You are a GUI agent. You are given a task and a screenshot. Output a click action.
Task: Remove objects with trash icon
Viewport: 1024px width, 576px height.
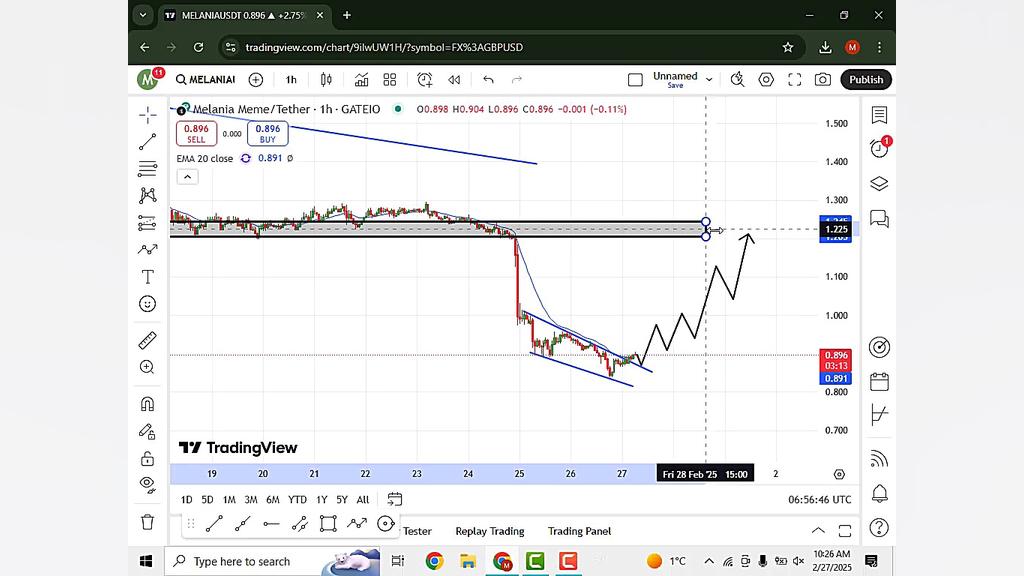tap(148, 522)
